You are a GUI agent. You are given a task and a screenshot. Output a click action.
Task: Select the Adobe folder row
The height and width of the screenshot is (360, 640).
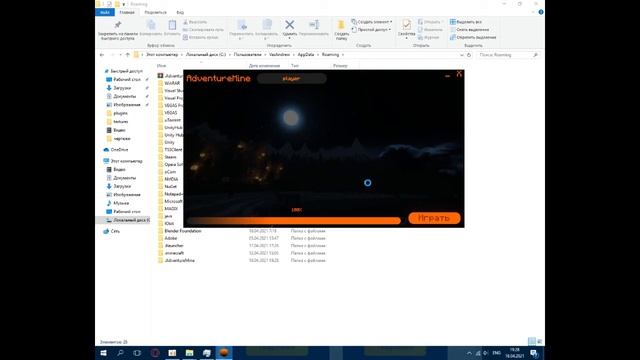pos(171,238)
